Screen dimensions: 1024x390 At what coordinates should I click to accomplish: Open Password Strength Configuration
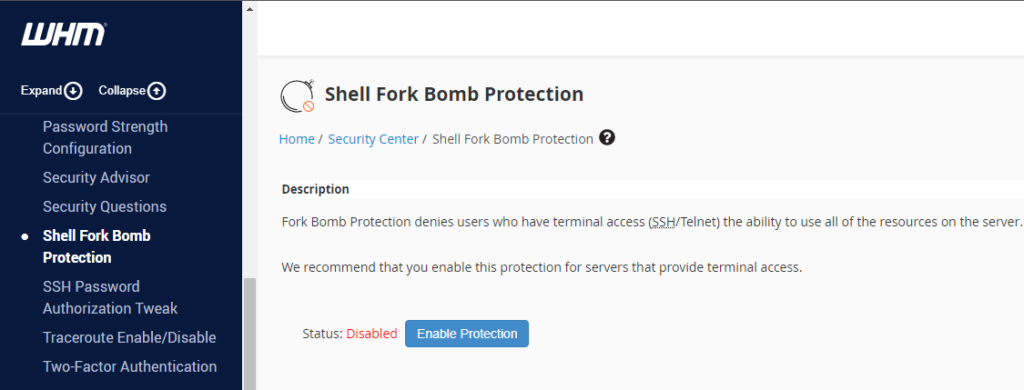pos(105,137)
